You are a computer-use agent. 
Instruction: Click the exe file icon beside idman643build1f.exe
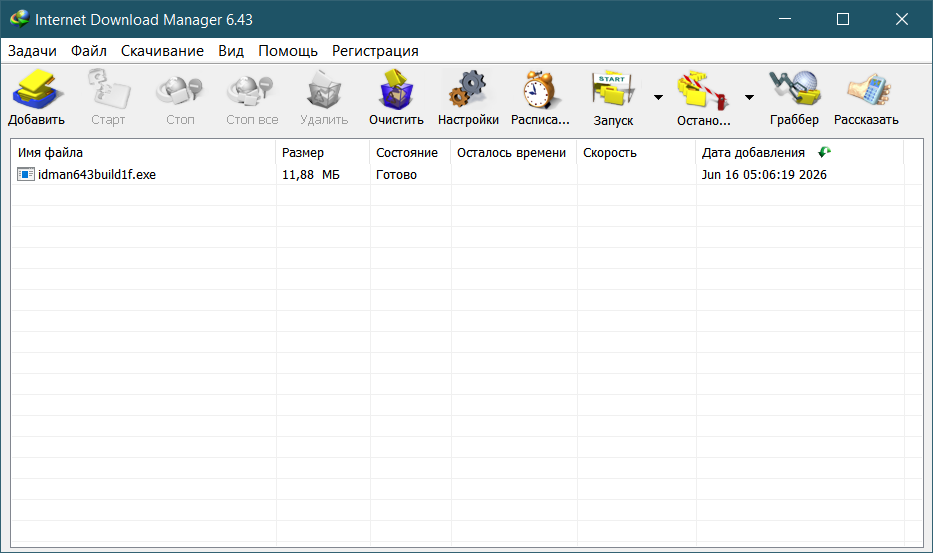click(26, 174)
